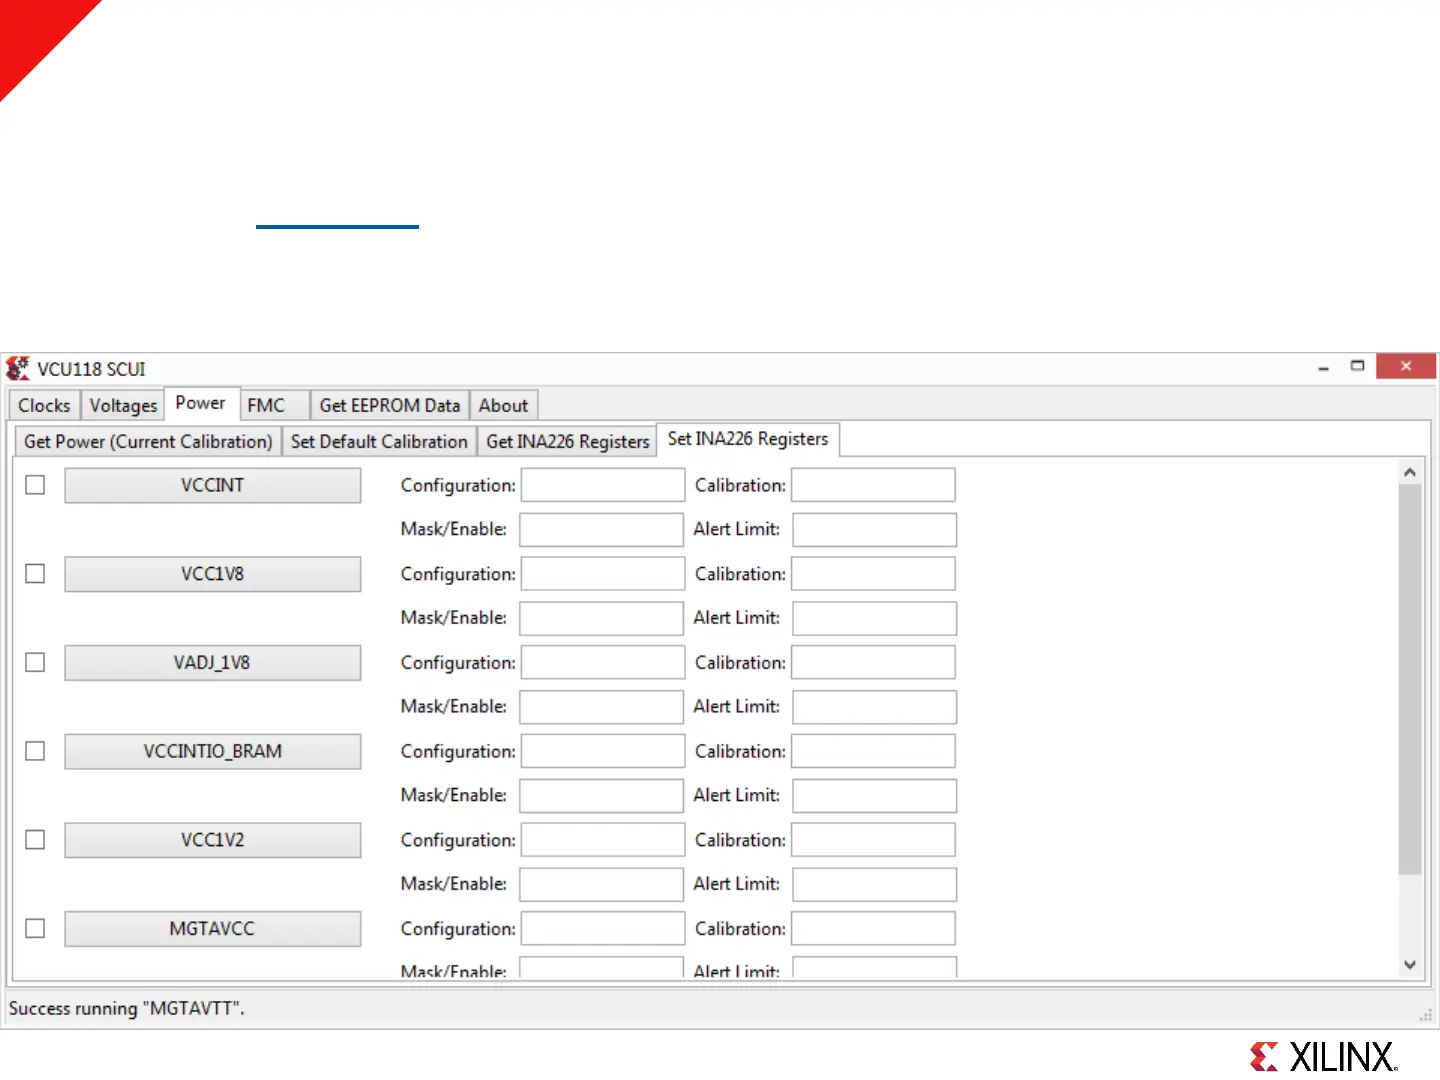Select Set INA226 Registers sub-tab
This screenshot has width=1440, height=1080.
(x=748, y=439)
